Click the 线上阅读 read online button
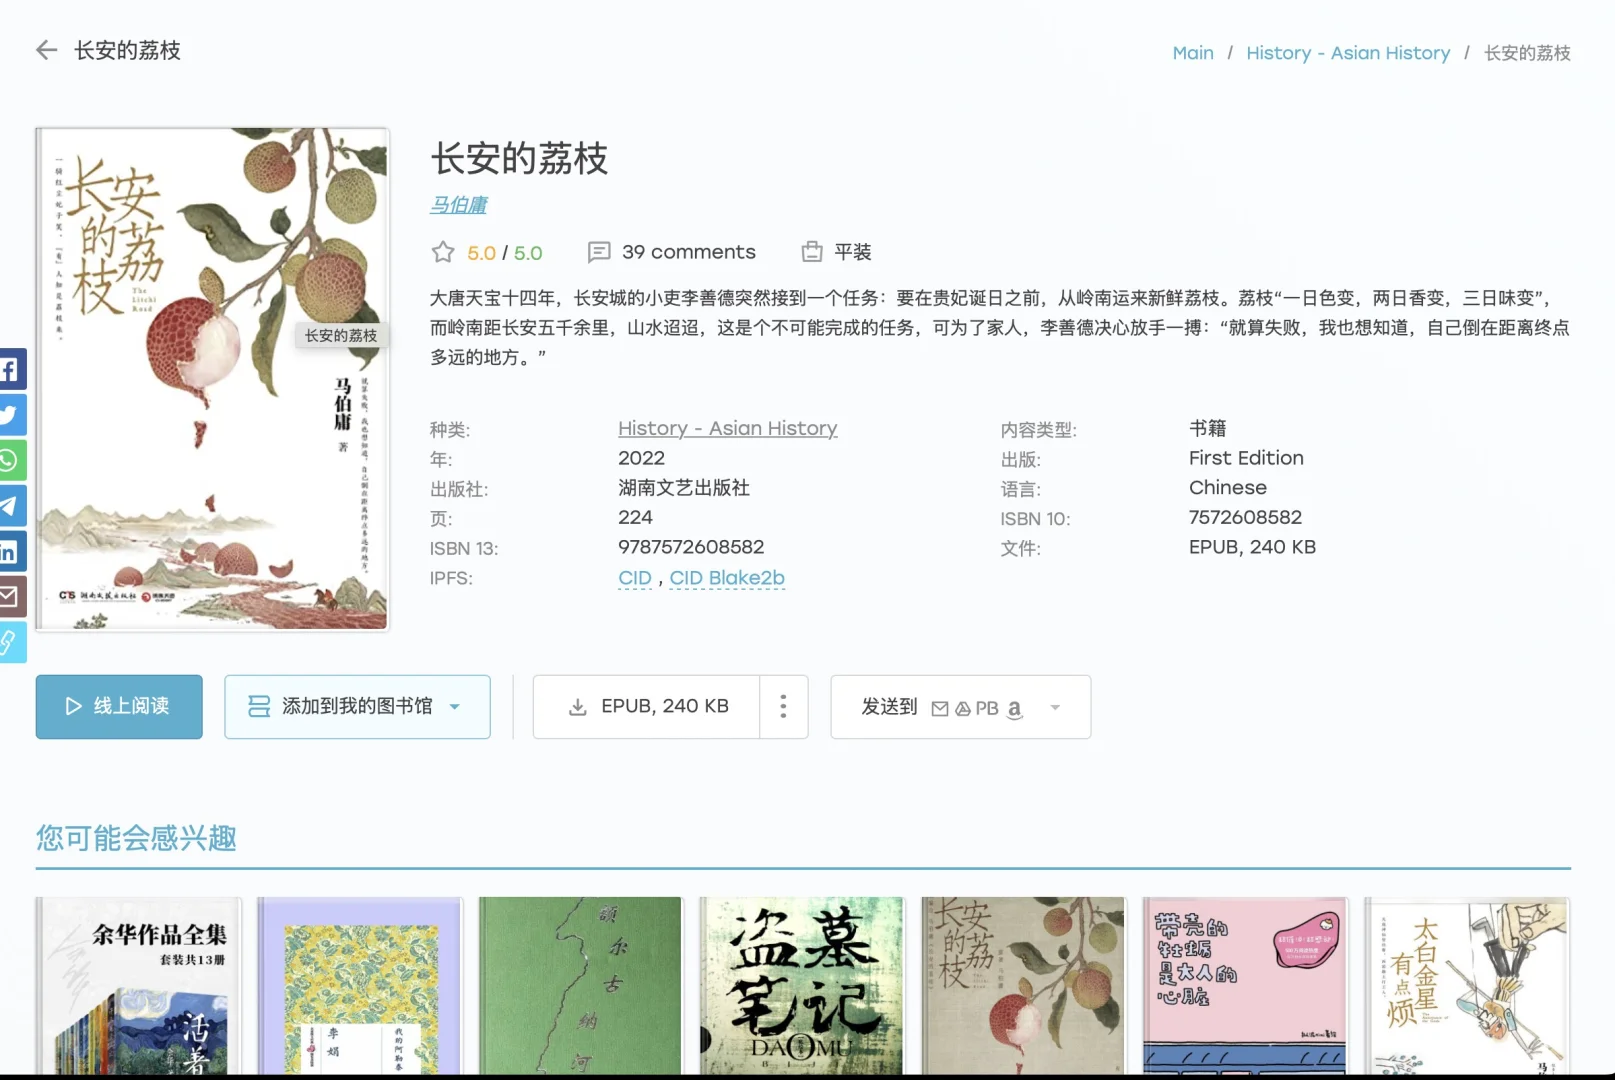 pyautogui.click(x=119, y=707)
